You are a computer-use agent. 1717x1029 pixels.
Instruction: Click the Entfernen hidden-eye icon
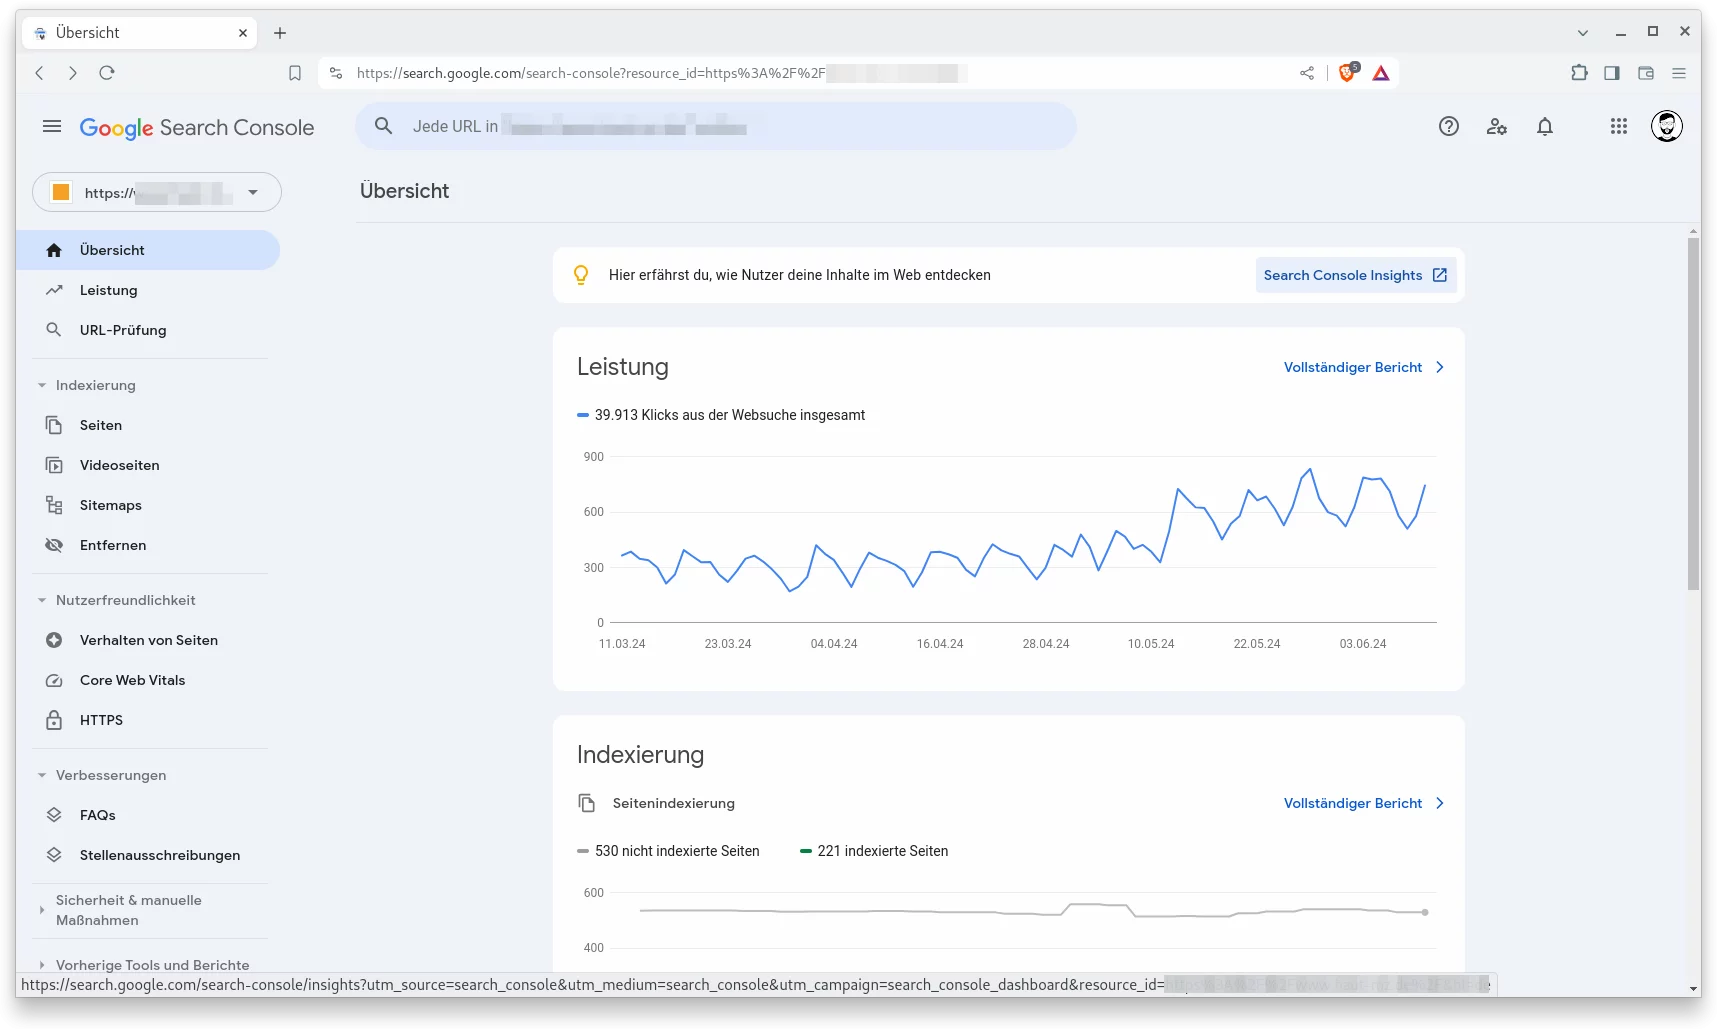[54, 545]
